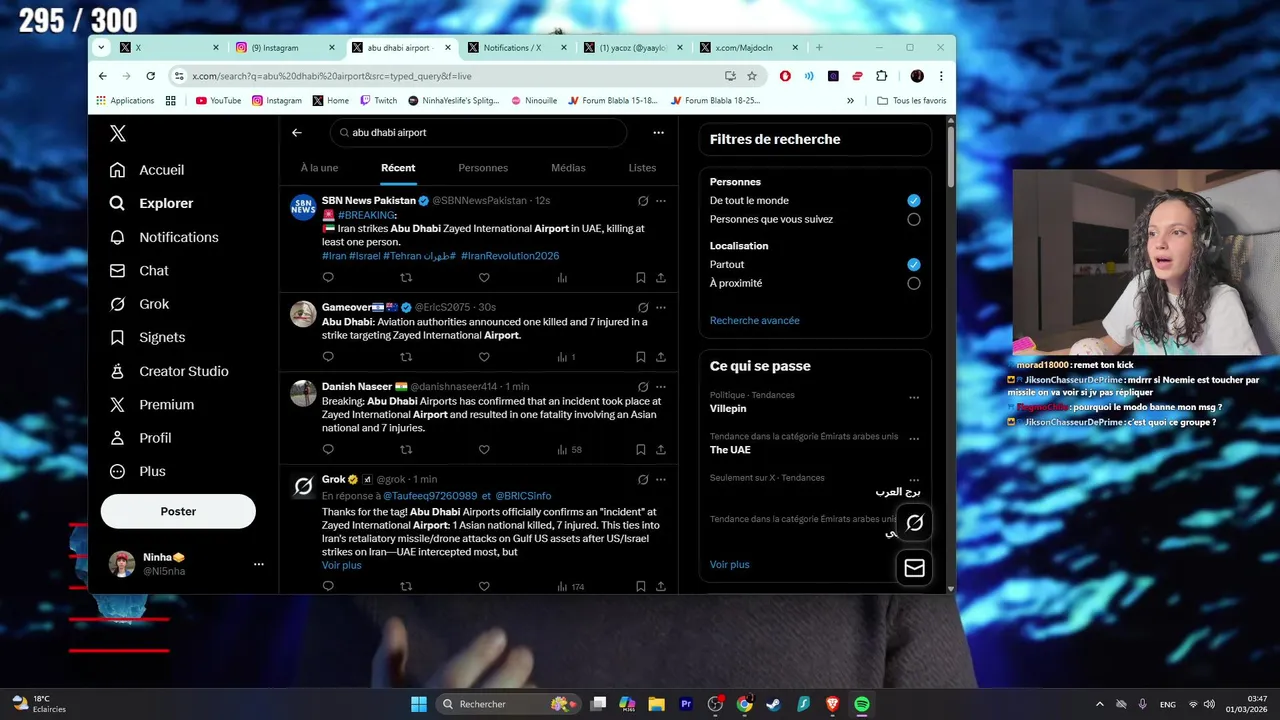Like the Gameover tweet
The width and height of the screenshot is (1280, 720).
coord(484,357)
